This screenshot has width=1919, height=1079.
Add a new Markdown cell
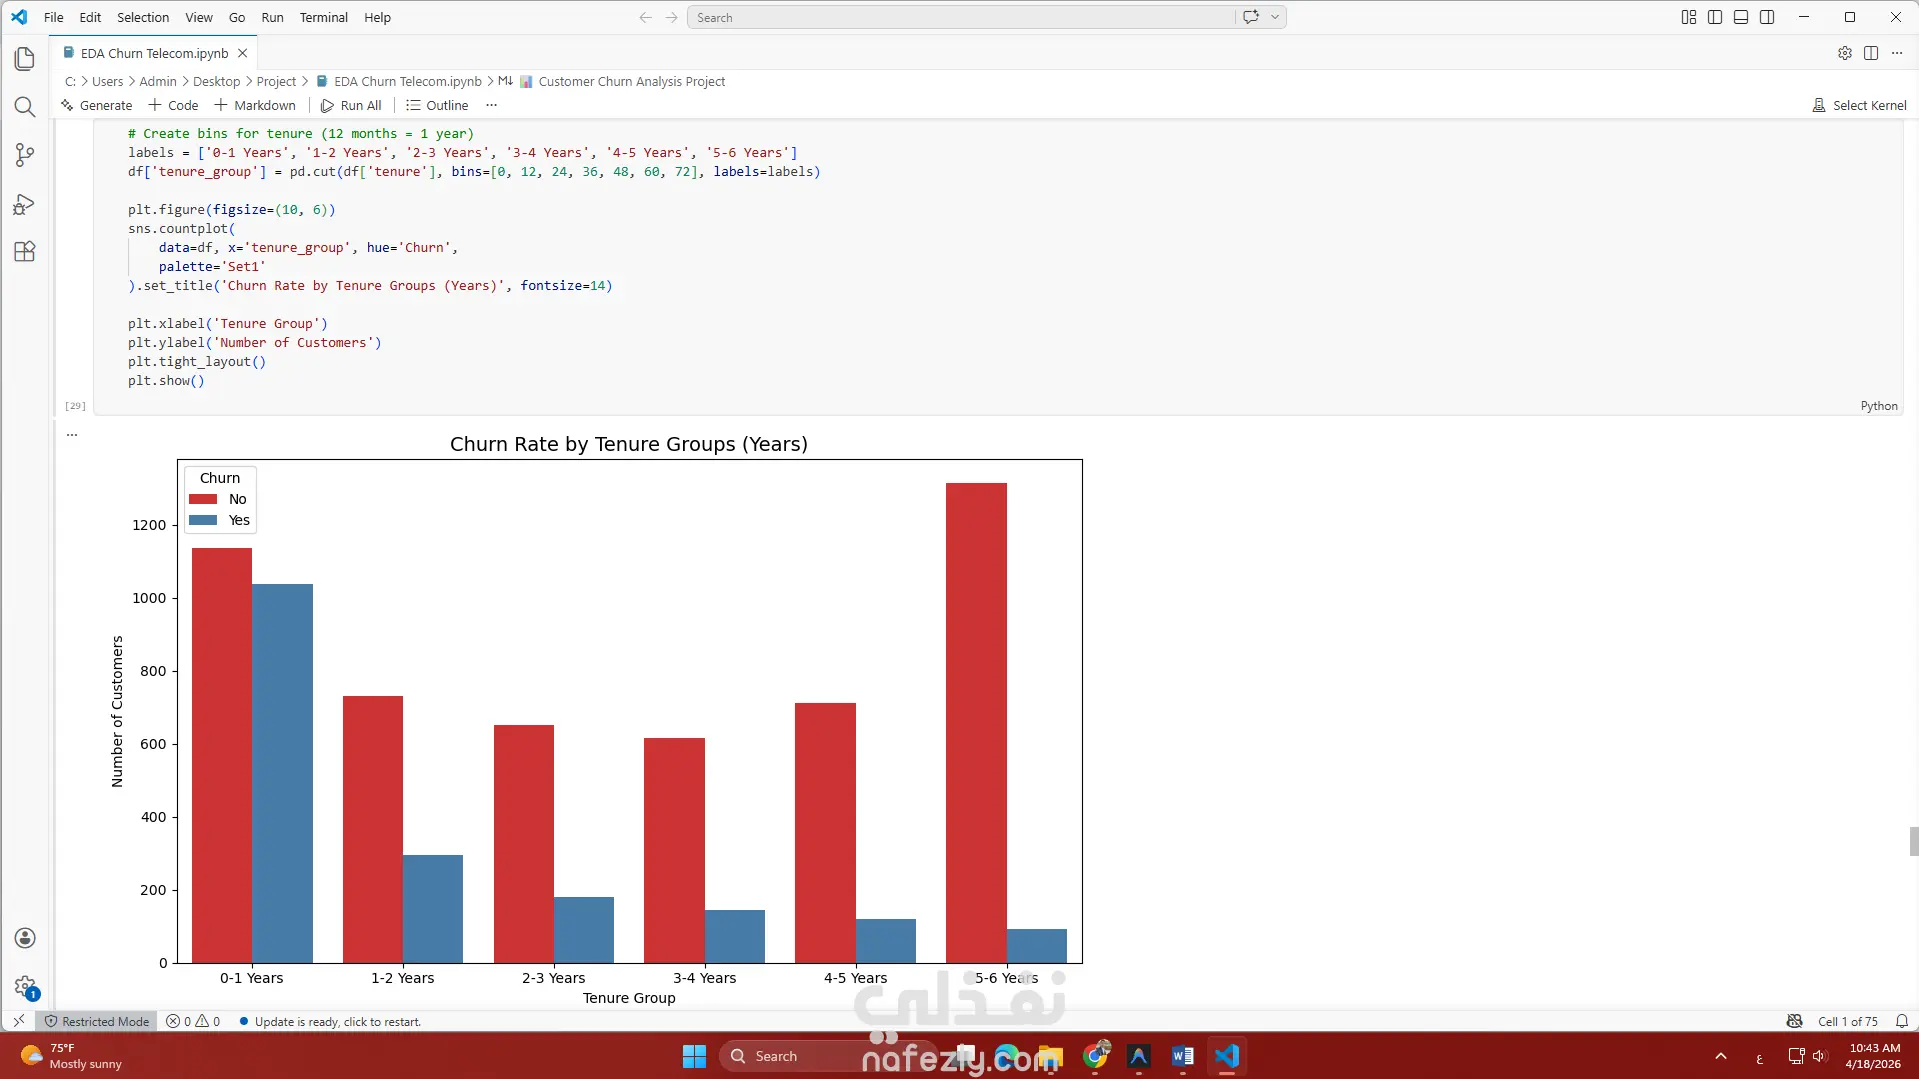(x=255, y=105)
